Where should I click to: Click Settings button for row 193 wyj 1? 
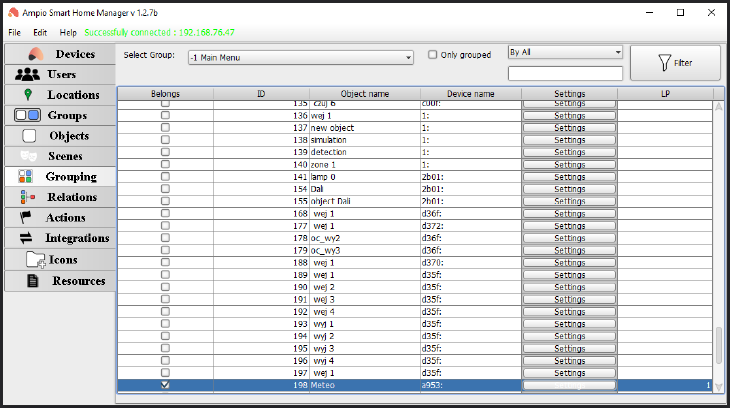pyautogui.click(x=569, y=324)
